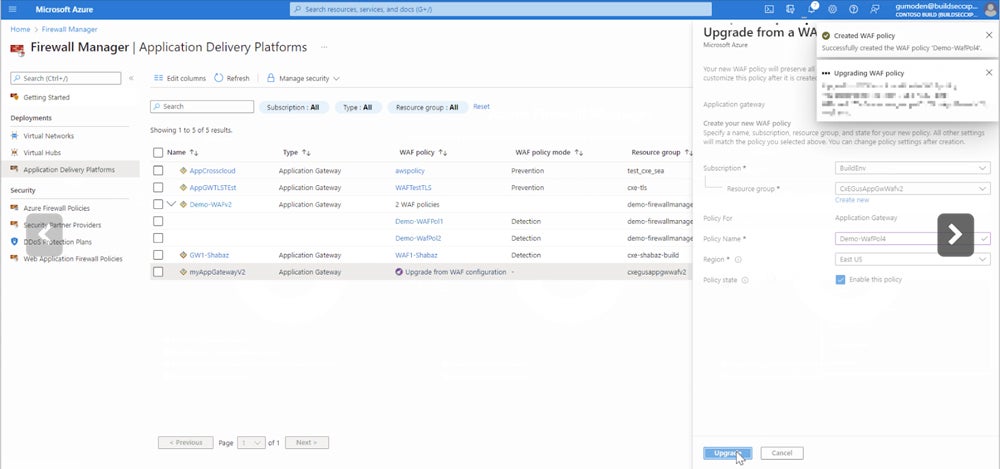Screen dimensions: 1000x469
Task: Click the Cancel button
Action: (x=781, y=453)
